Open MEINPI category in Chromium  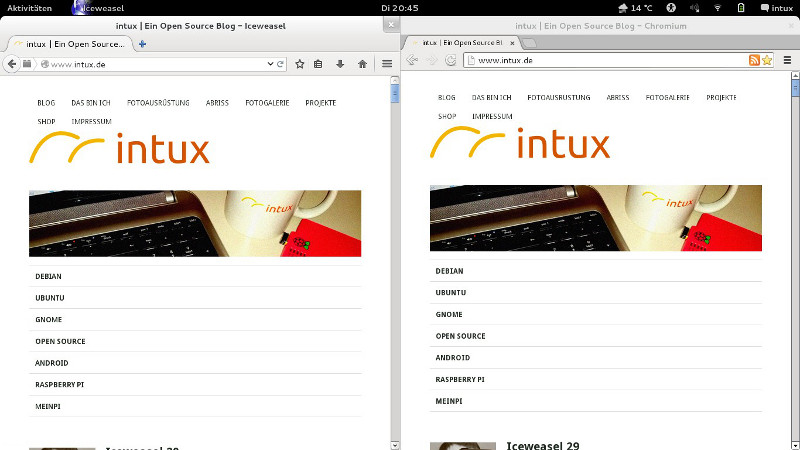[449, 401]
